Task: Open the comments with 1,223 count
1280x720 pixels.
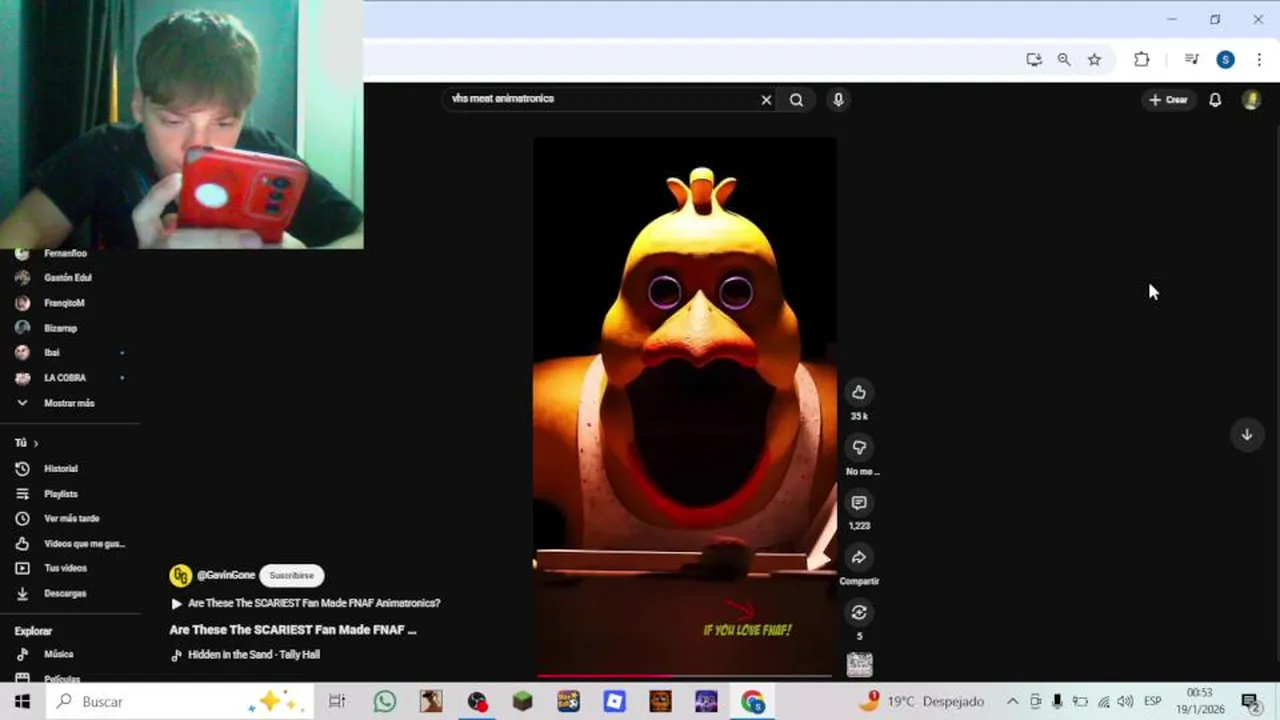Action: coord(858,503)
